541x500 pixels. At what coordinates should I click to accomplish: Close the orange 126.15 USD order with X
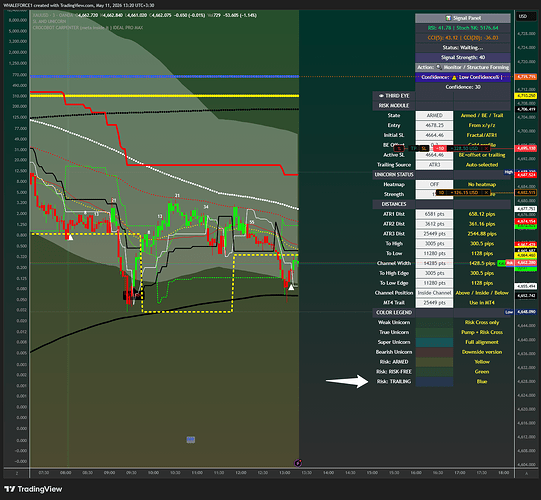point(486,193)
